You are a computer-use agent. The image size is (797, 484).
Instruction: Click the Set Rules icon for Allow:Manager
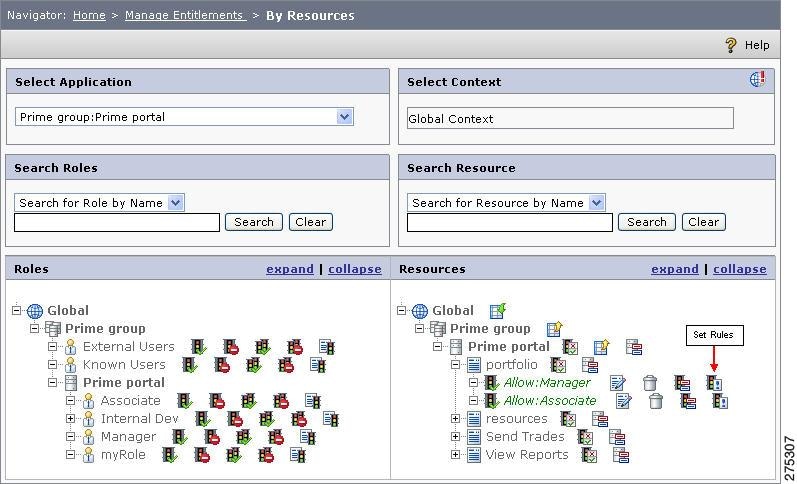pos(714,383)
